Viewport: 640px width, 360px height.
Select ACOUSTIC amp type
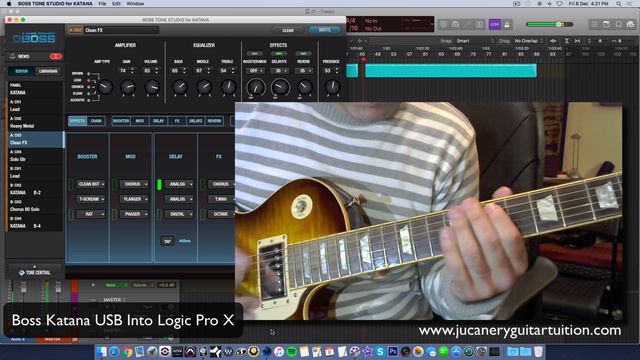[x=89, y=100]
